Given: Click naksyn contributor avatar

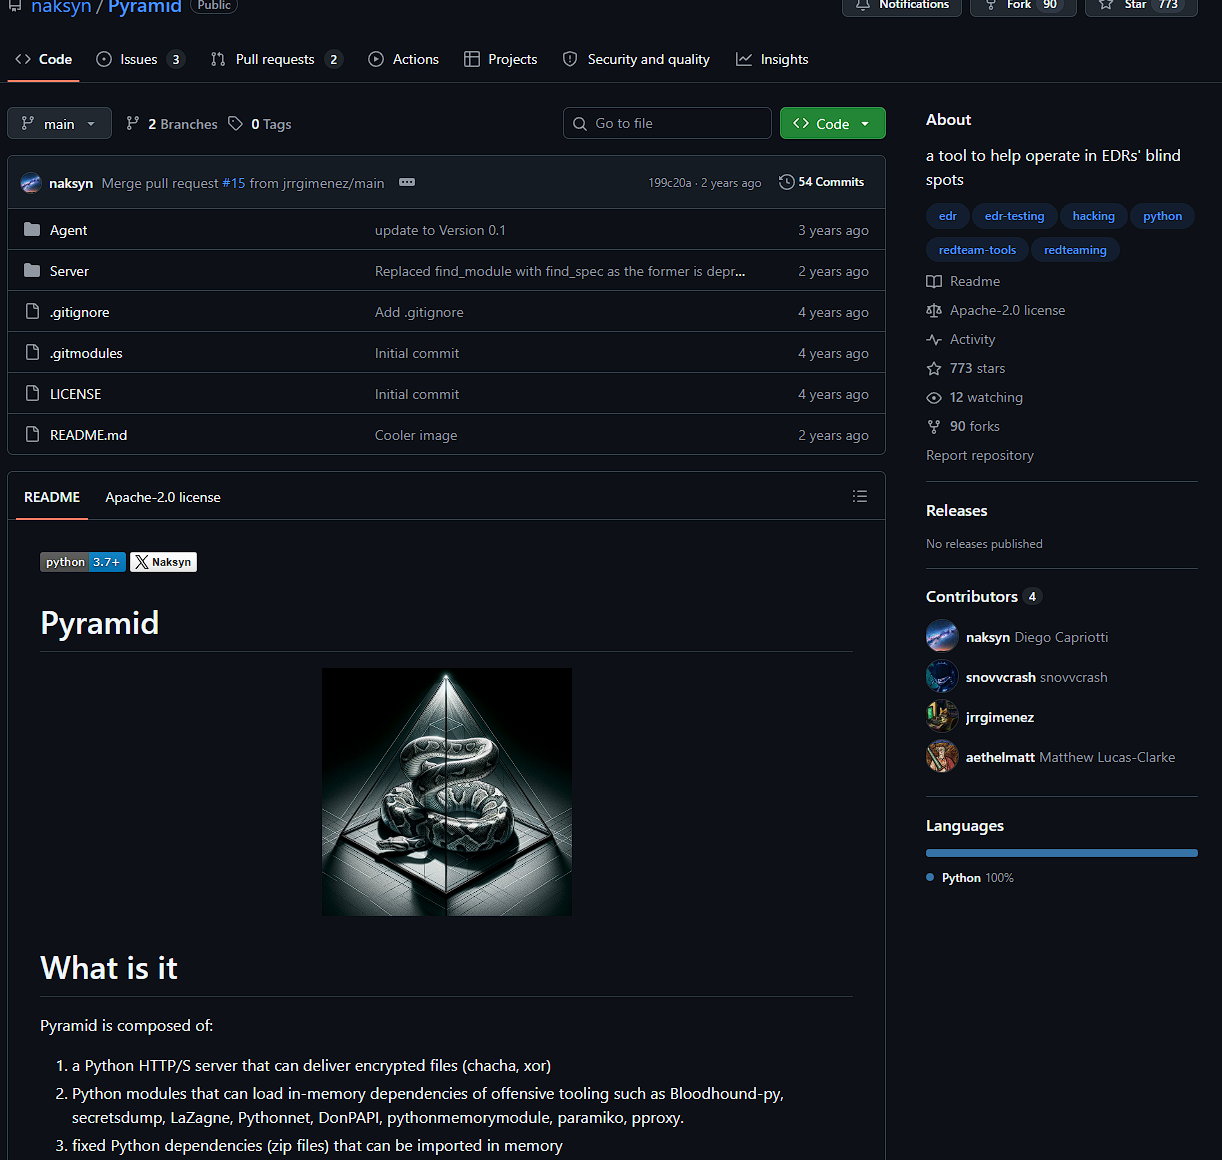Looking at the screenshot, I should tap(942, 636).
